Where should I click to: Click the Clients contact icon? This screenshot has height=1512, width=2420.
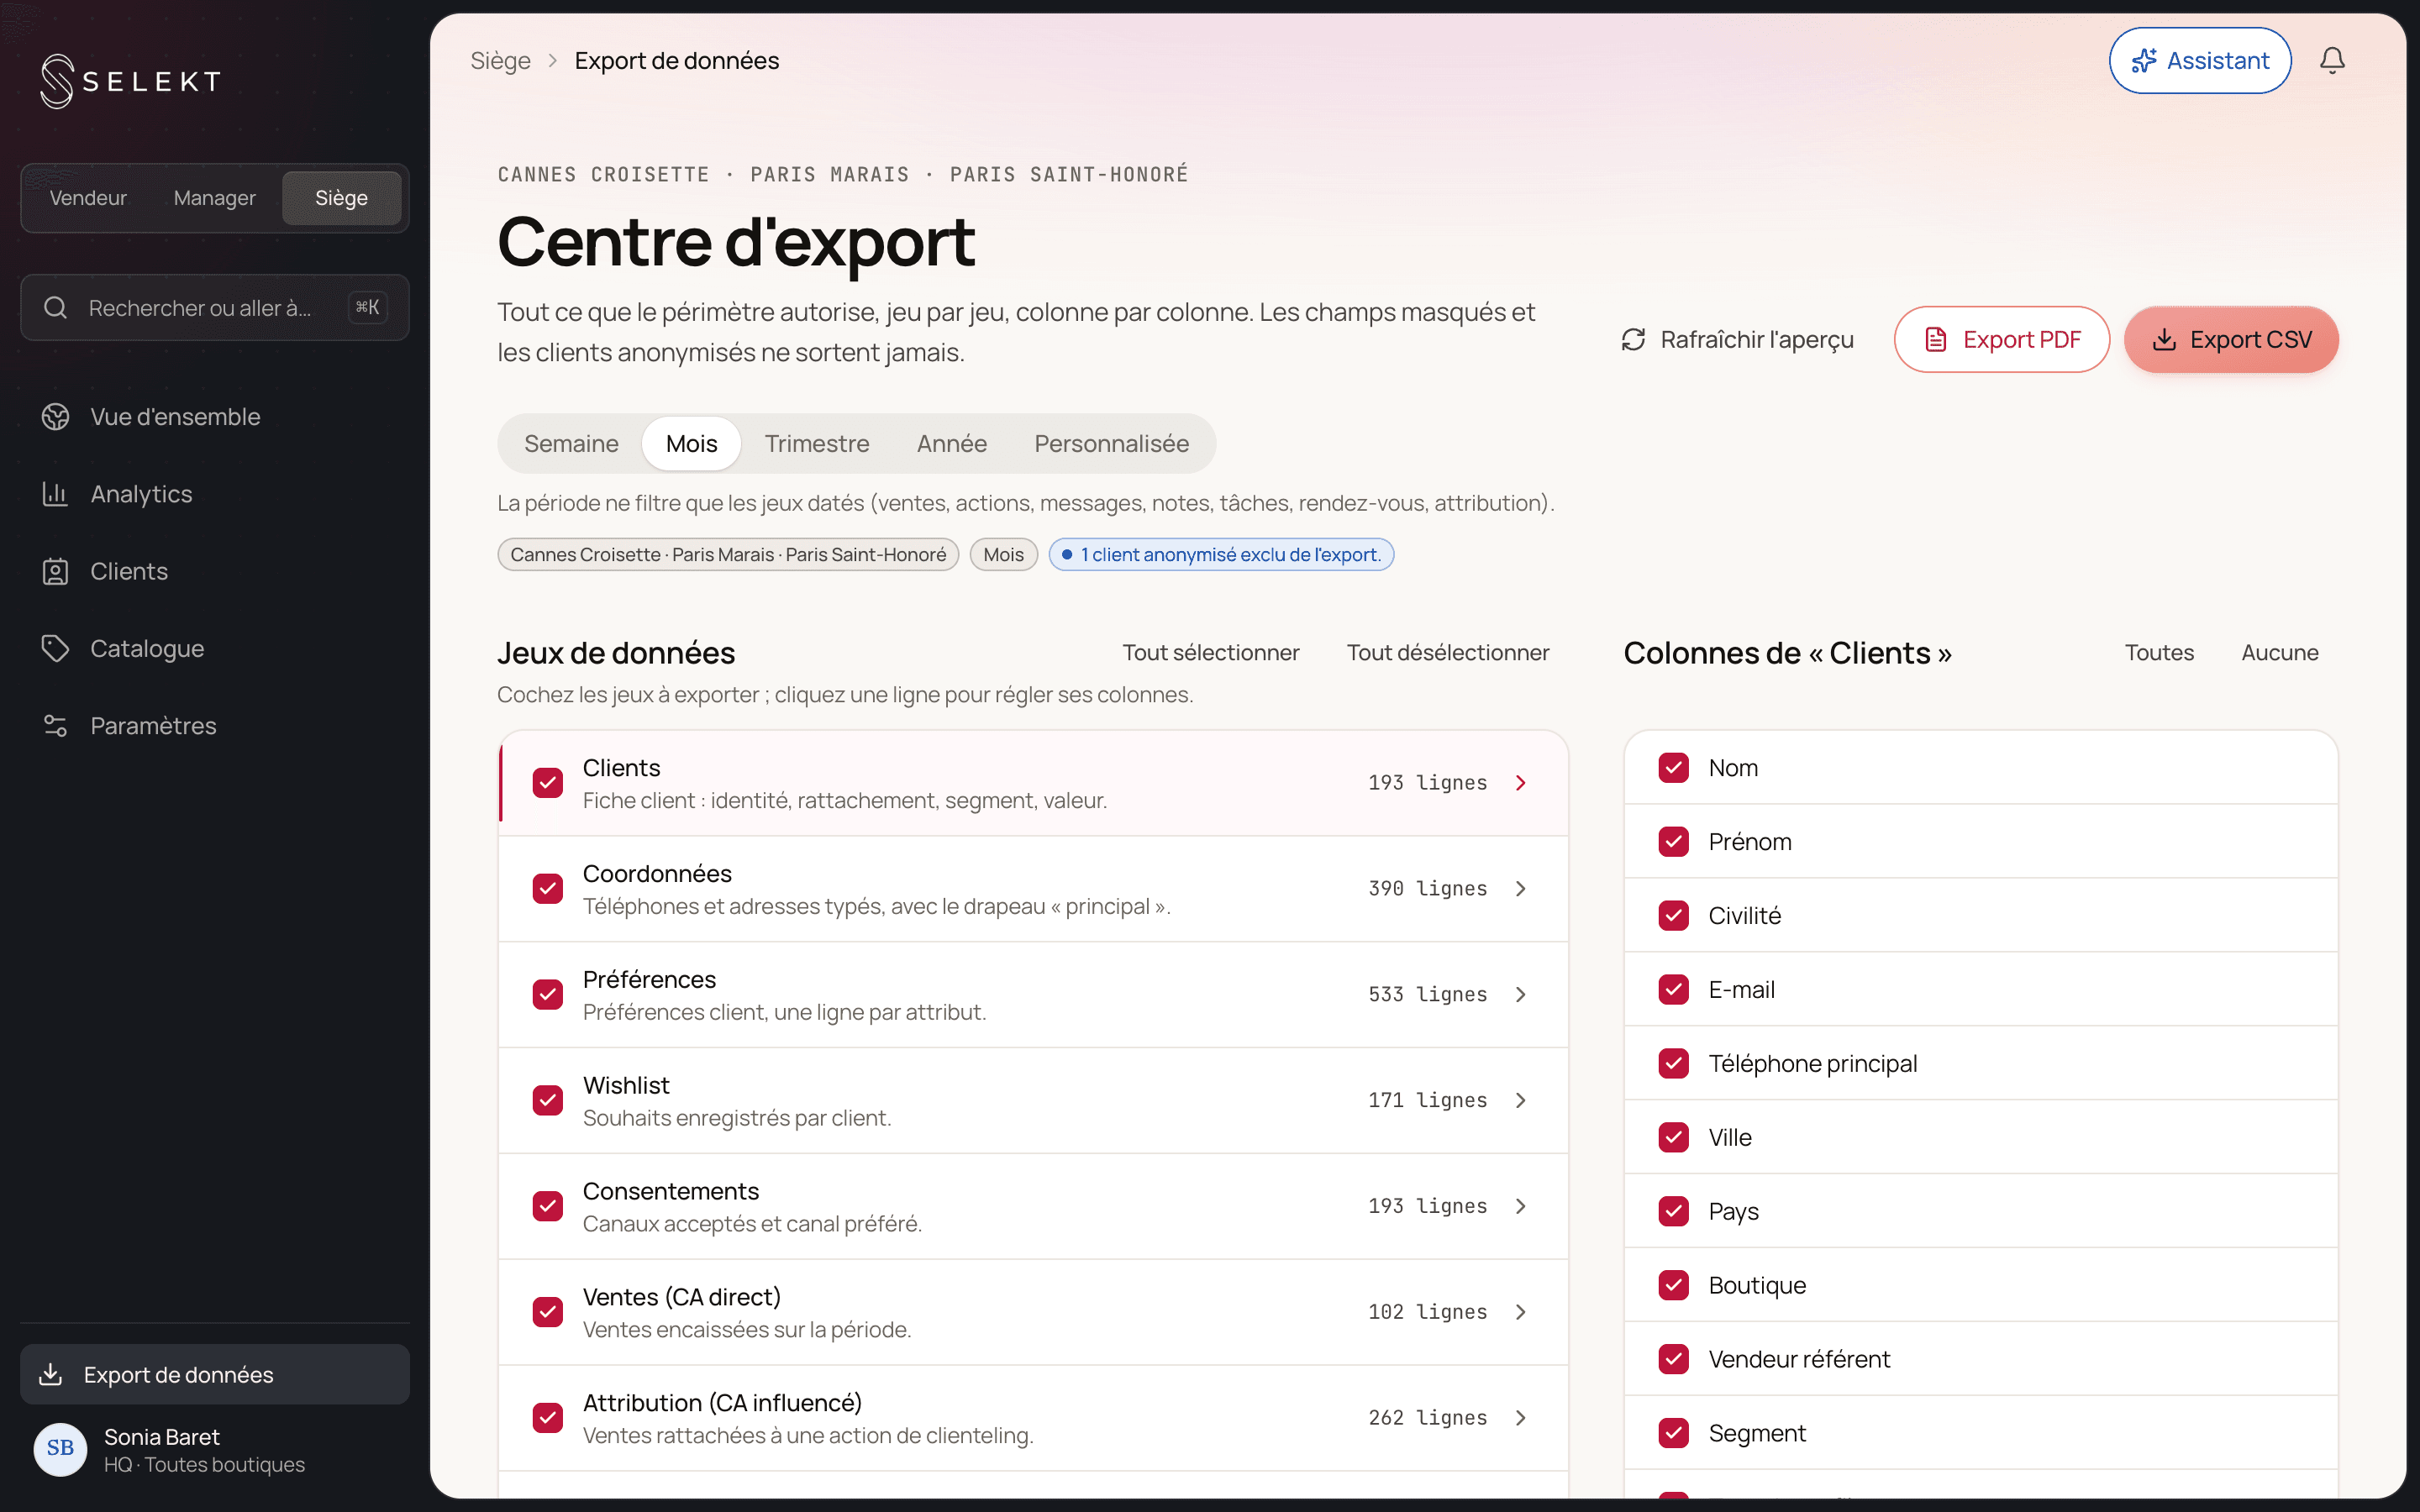[x=55, y=571]
